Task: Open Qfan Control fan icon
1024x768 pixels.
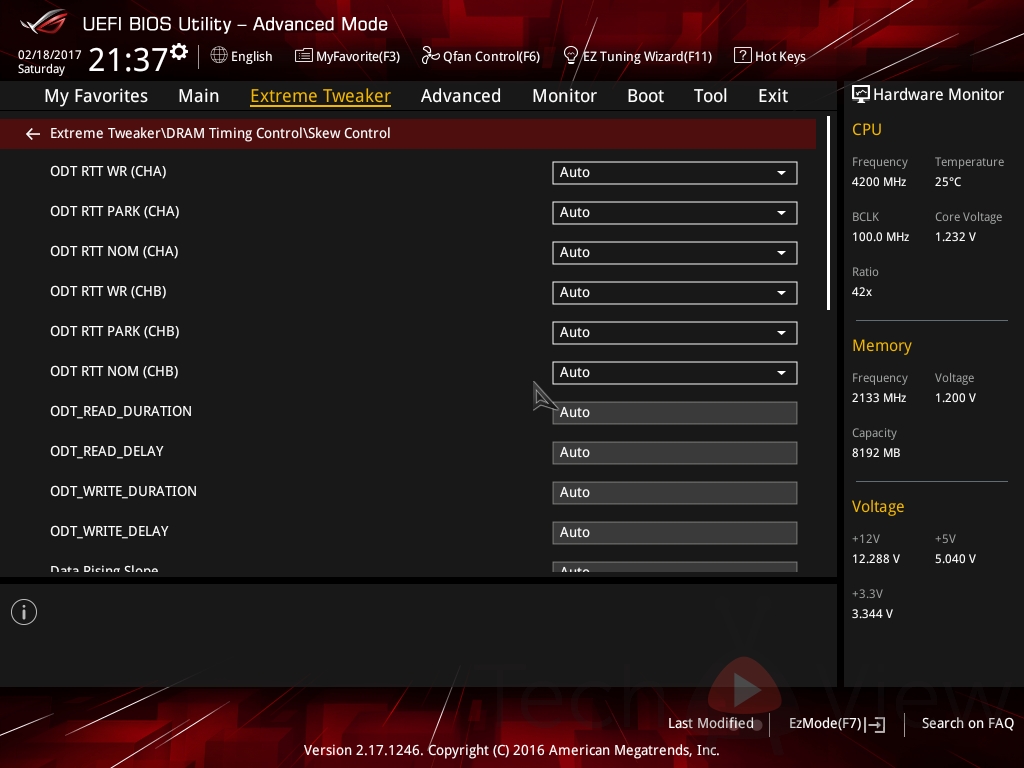Action: click(x=430, y=56)
